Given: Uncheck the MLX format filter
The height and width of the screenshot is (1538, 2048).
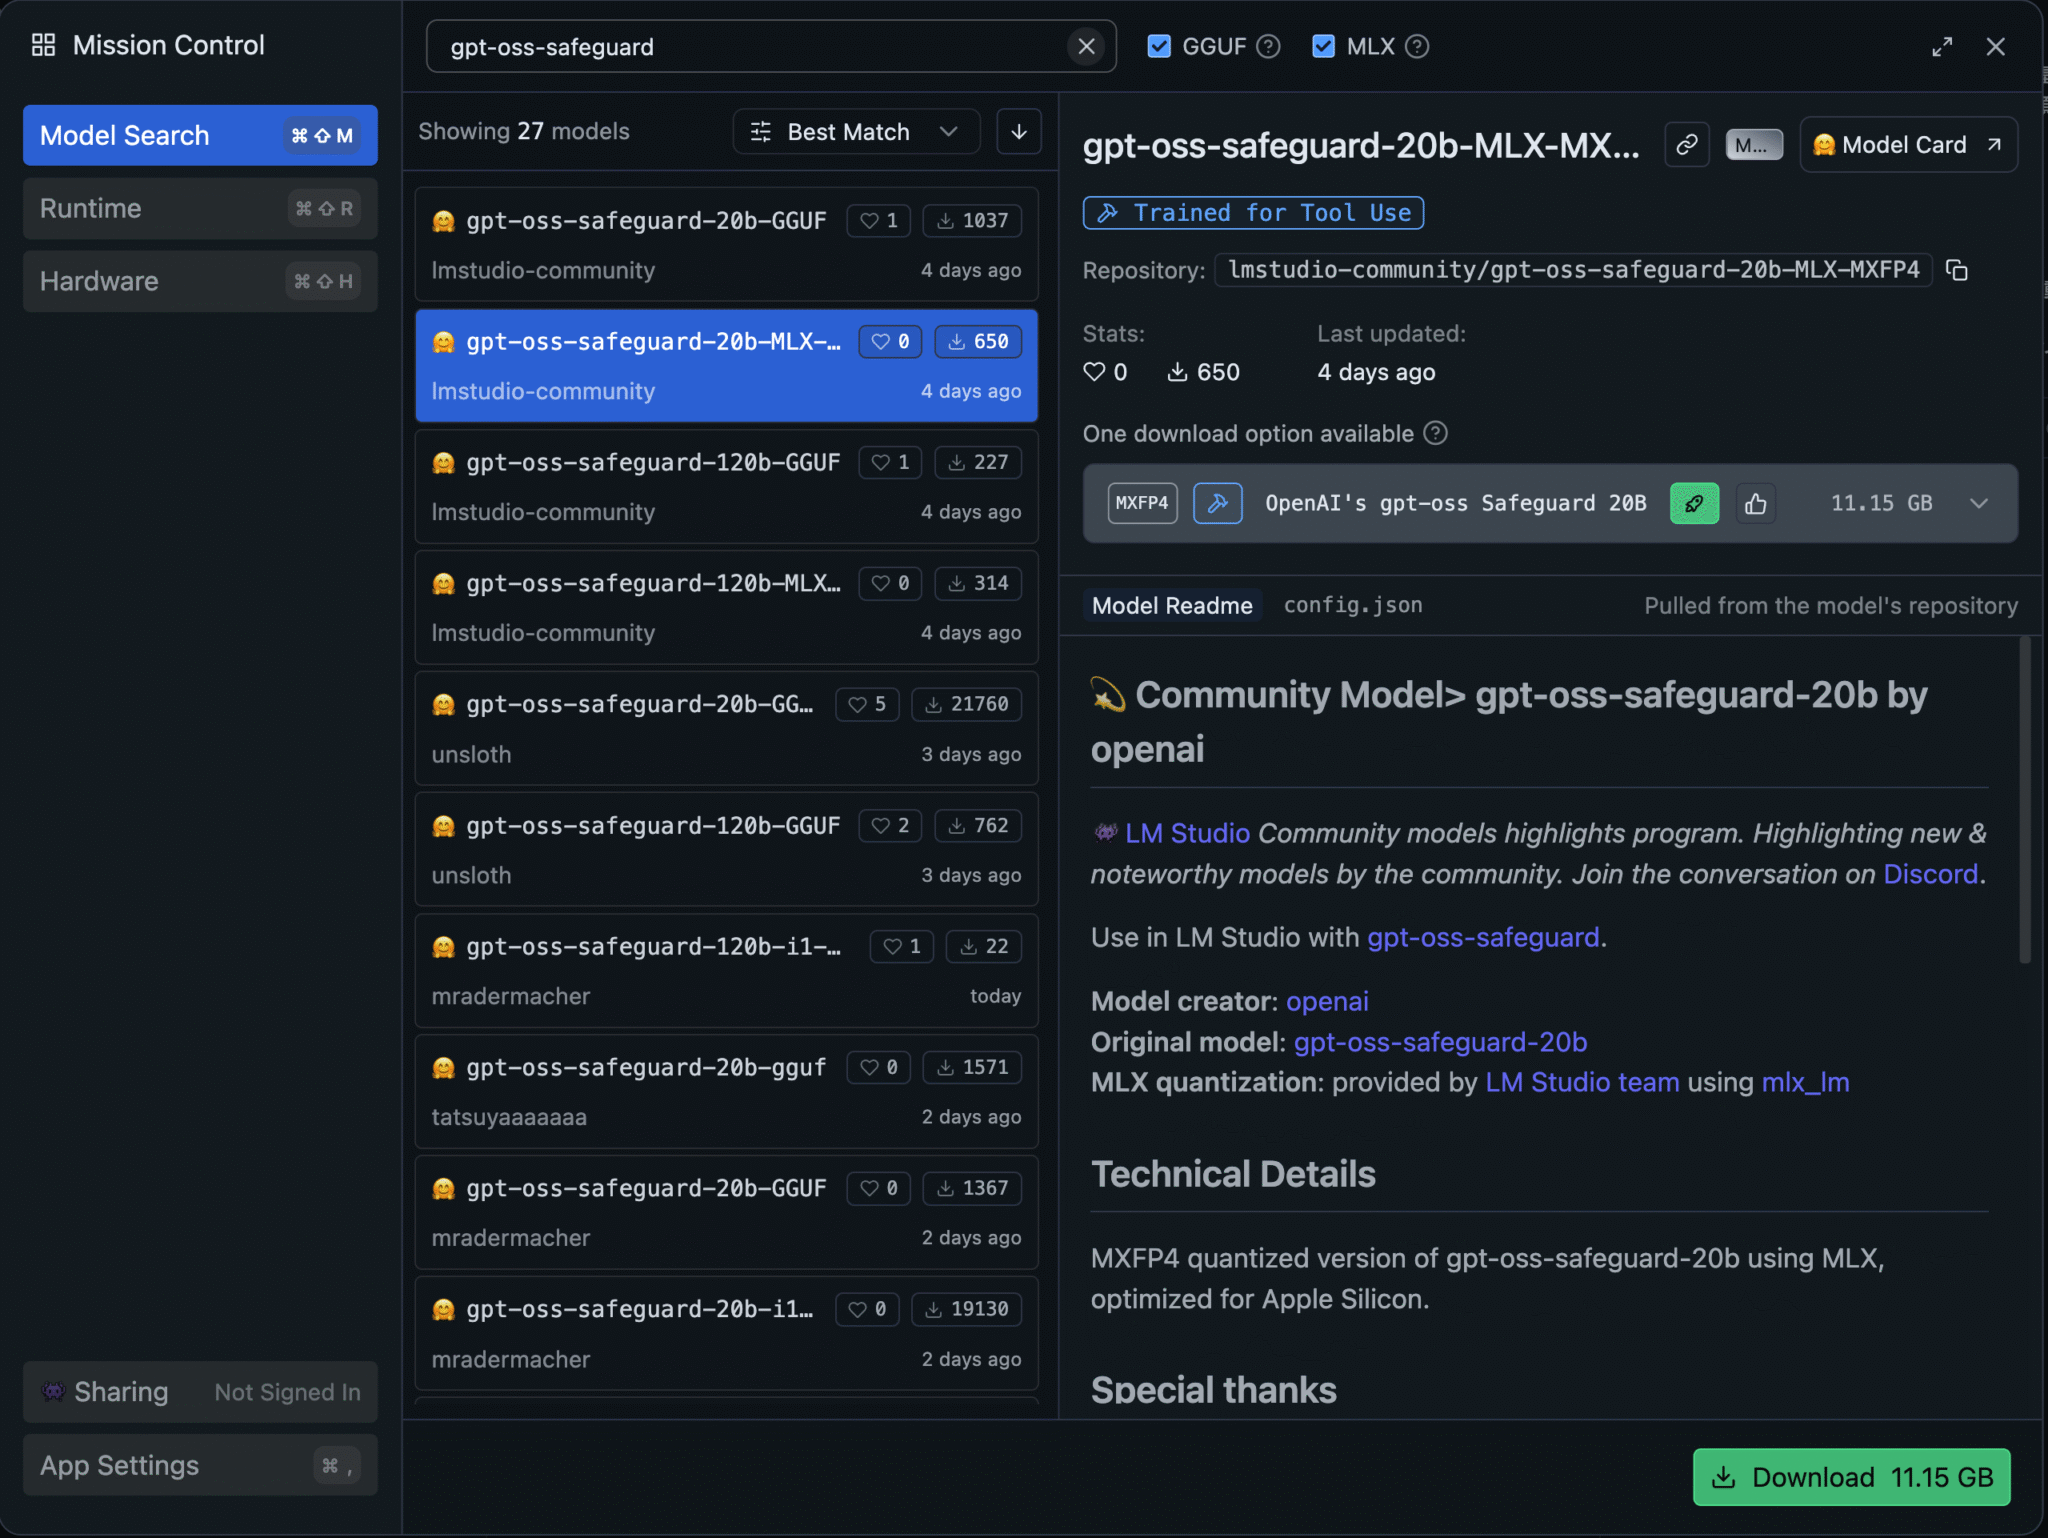Looking at the screenshot, I should click(x=1325, y=46).
